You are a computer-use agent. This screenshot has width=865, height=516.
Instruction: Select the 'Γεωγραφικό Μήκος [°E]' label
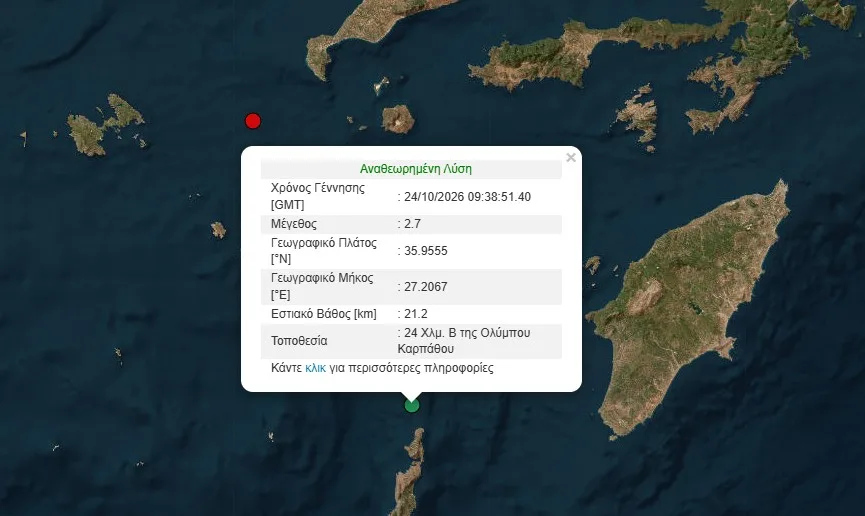point(322,286)
